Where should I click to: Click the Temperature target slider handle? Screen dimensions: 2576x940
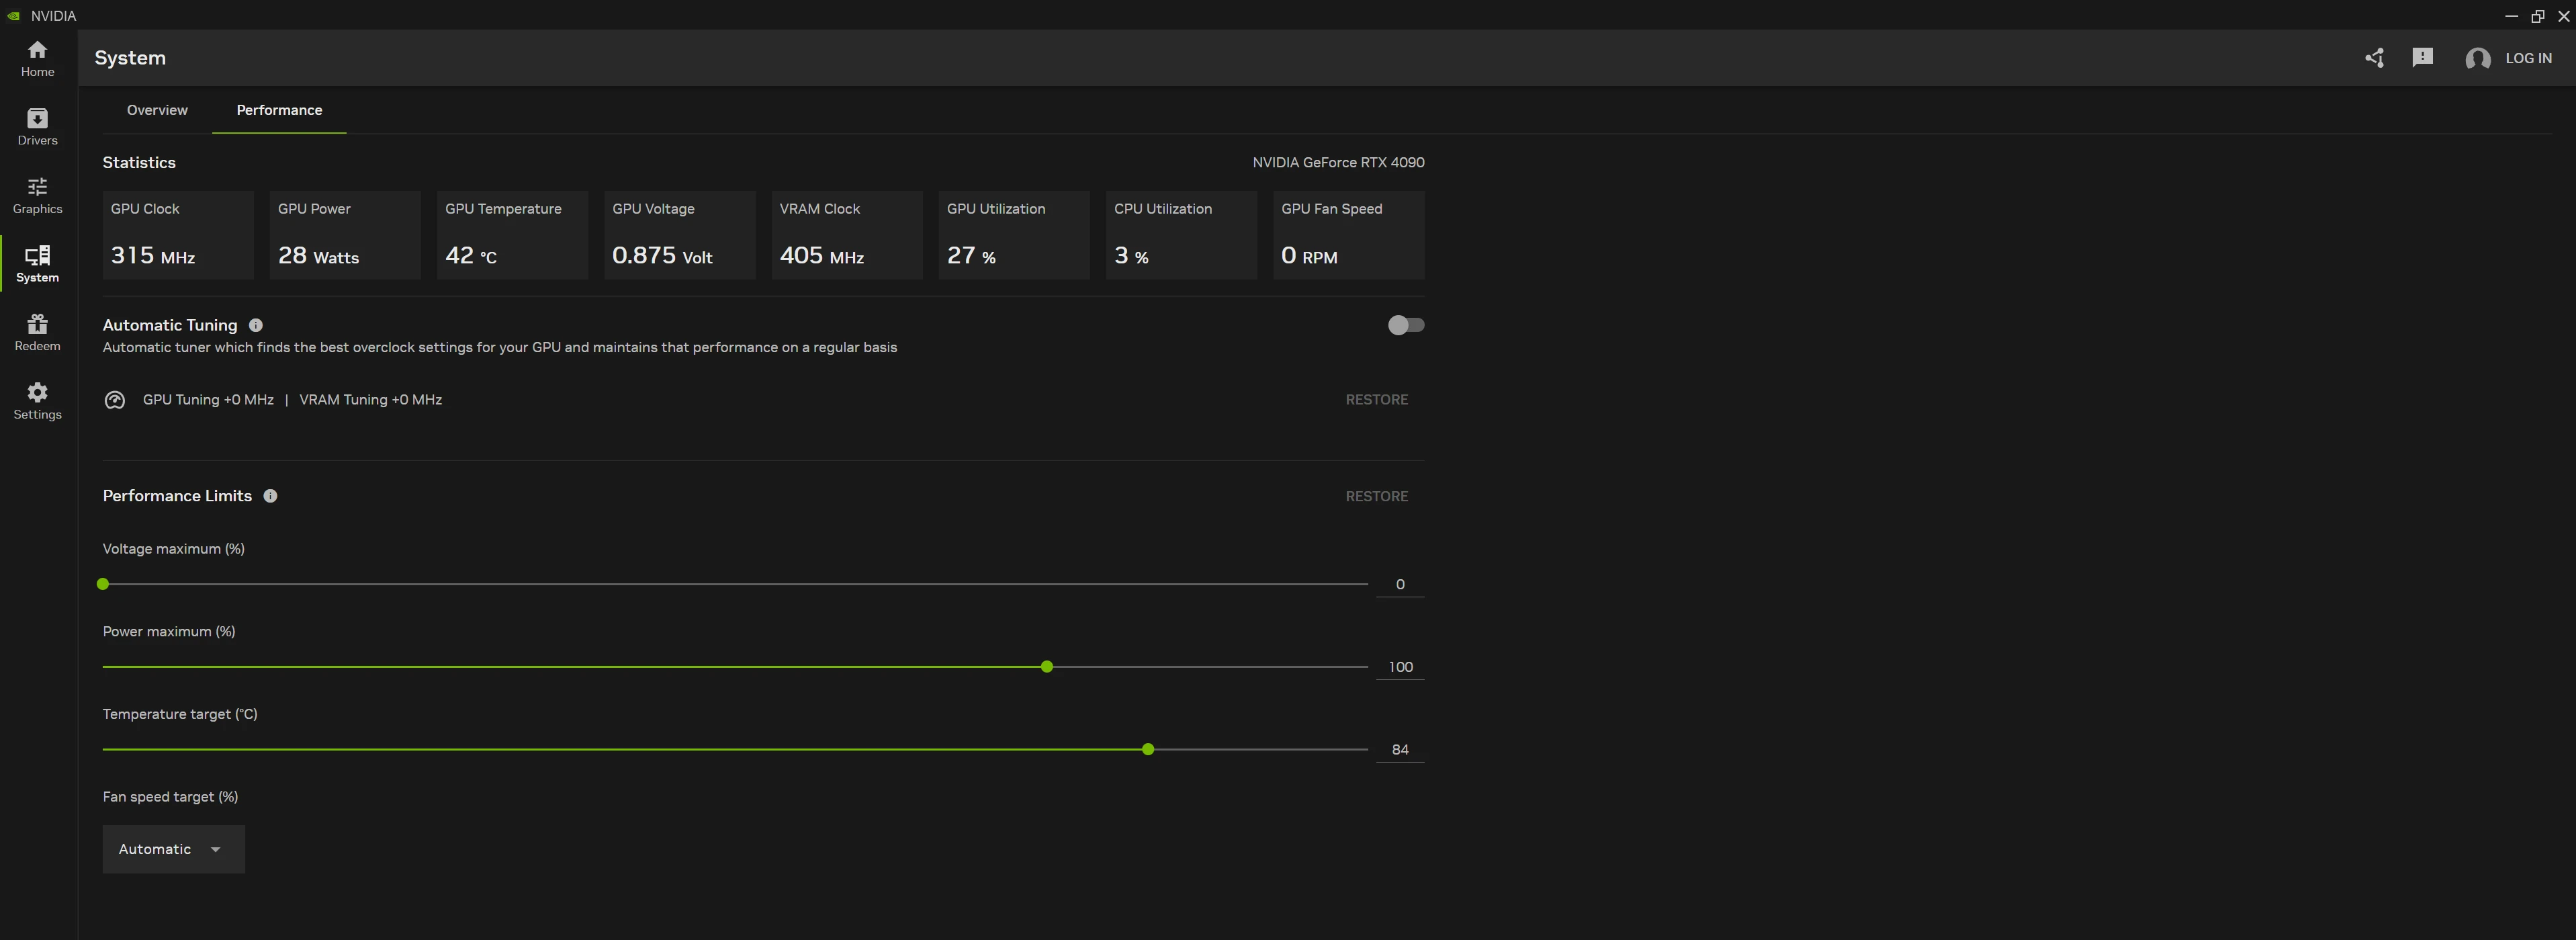(1148, 750)
